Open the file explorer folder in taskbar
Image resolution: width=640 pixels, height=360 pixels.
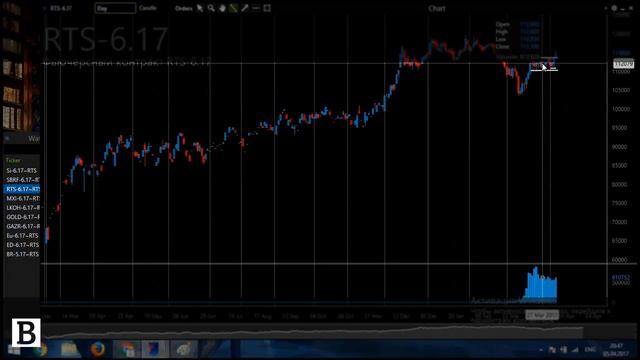pyautogui.click(x=71, y=350)
